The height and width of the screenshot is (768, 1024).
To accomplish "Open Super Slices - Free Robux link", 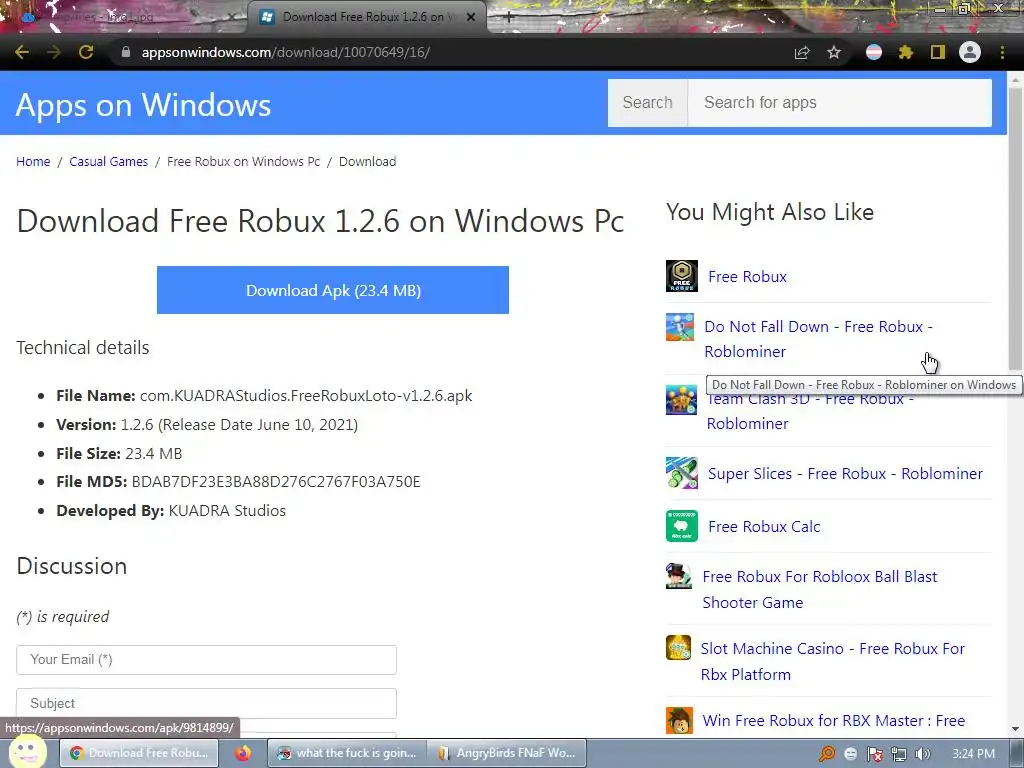I will (x=845, y=473).
